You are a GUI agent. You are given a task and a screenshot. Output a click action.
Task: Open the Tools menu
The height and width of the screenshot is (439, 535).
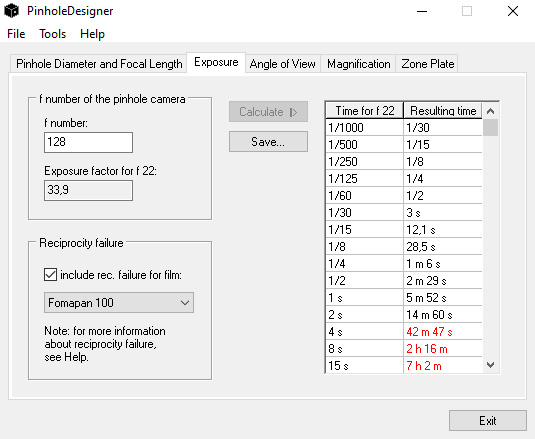52,34
